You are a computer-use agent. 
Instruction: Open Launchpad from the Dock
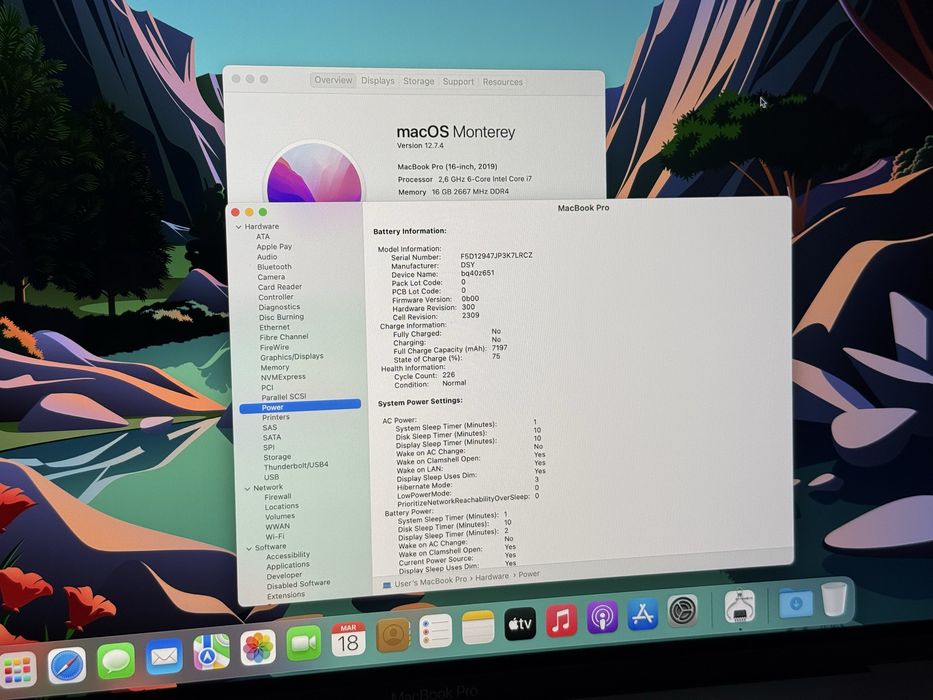click(17, 668)
